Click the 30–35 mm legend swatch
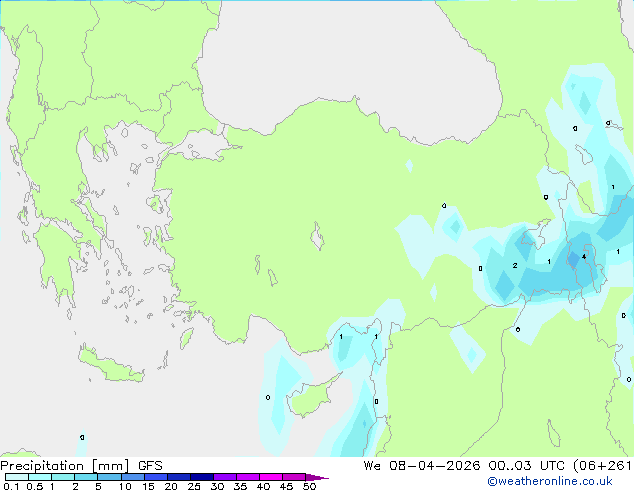 225,477
